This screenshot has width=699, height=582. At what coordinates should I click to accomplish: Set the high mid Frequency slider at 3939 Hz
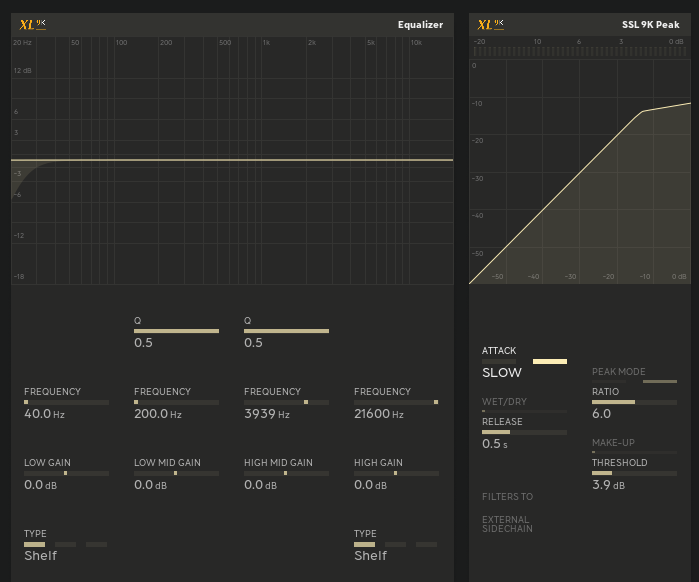point(286,402)
